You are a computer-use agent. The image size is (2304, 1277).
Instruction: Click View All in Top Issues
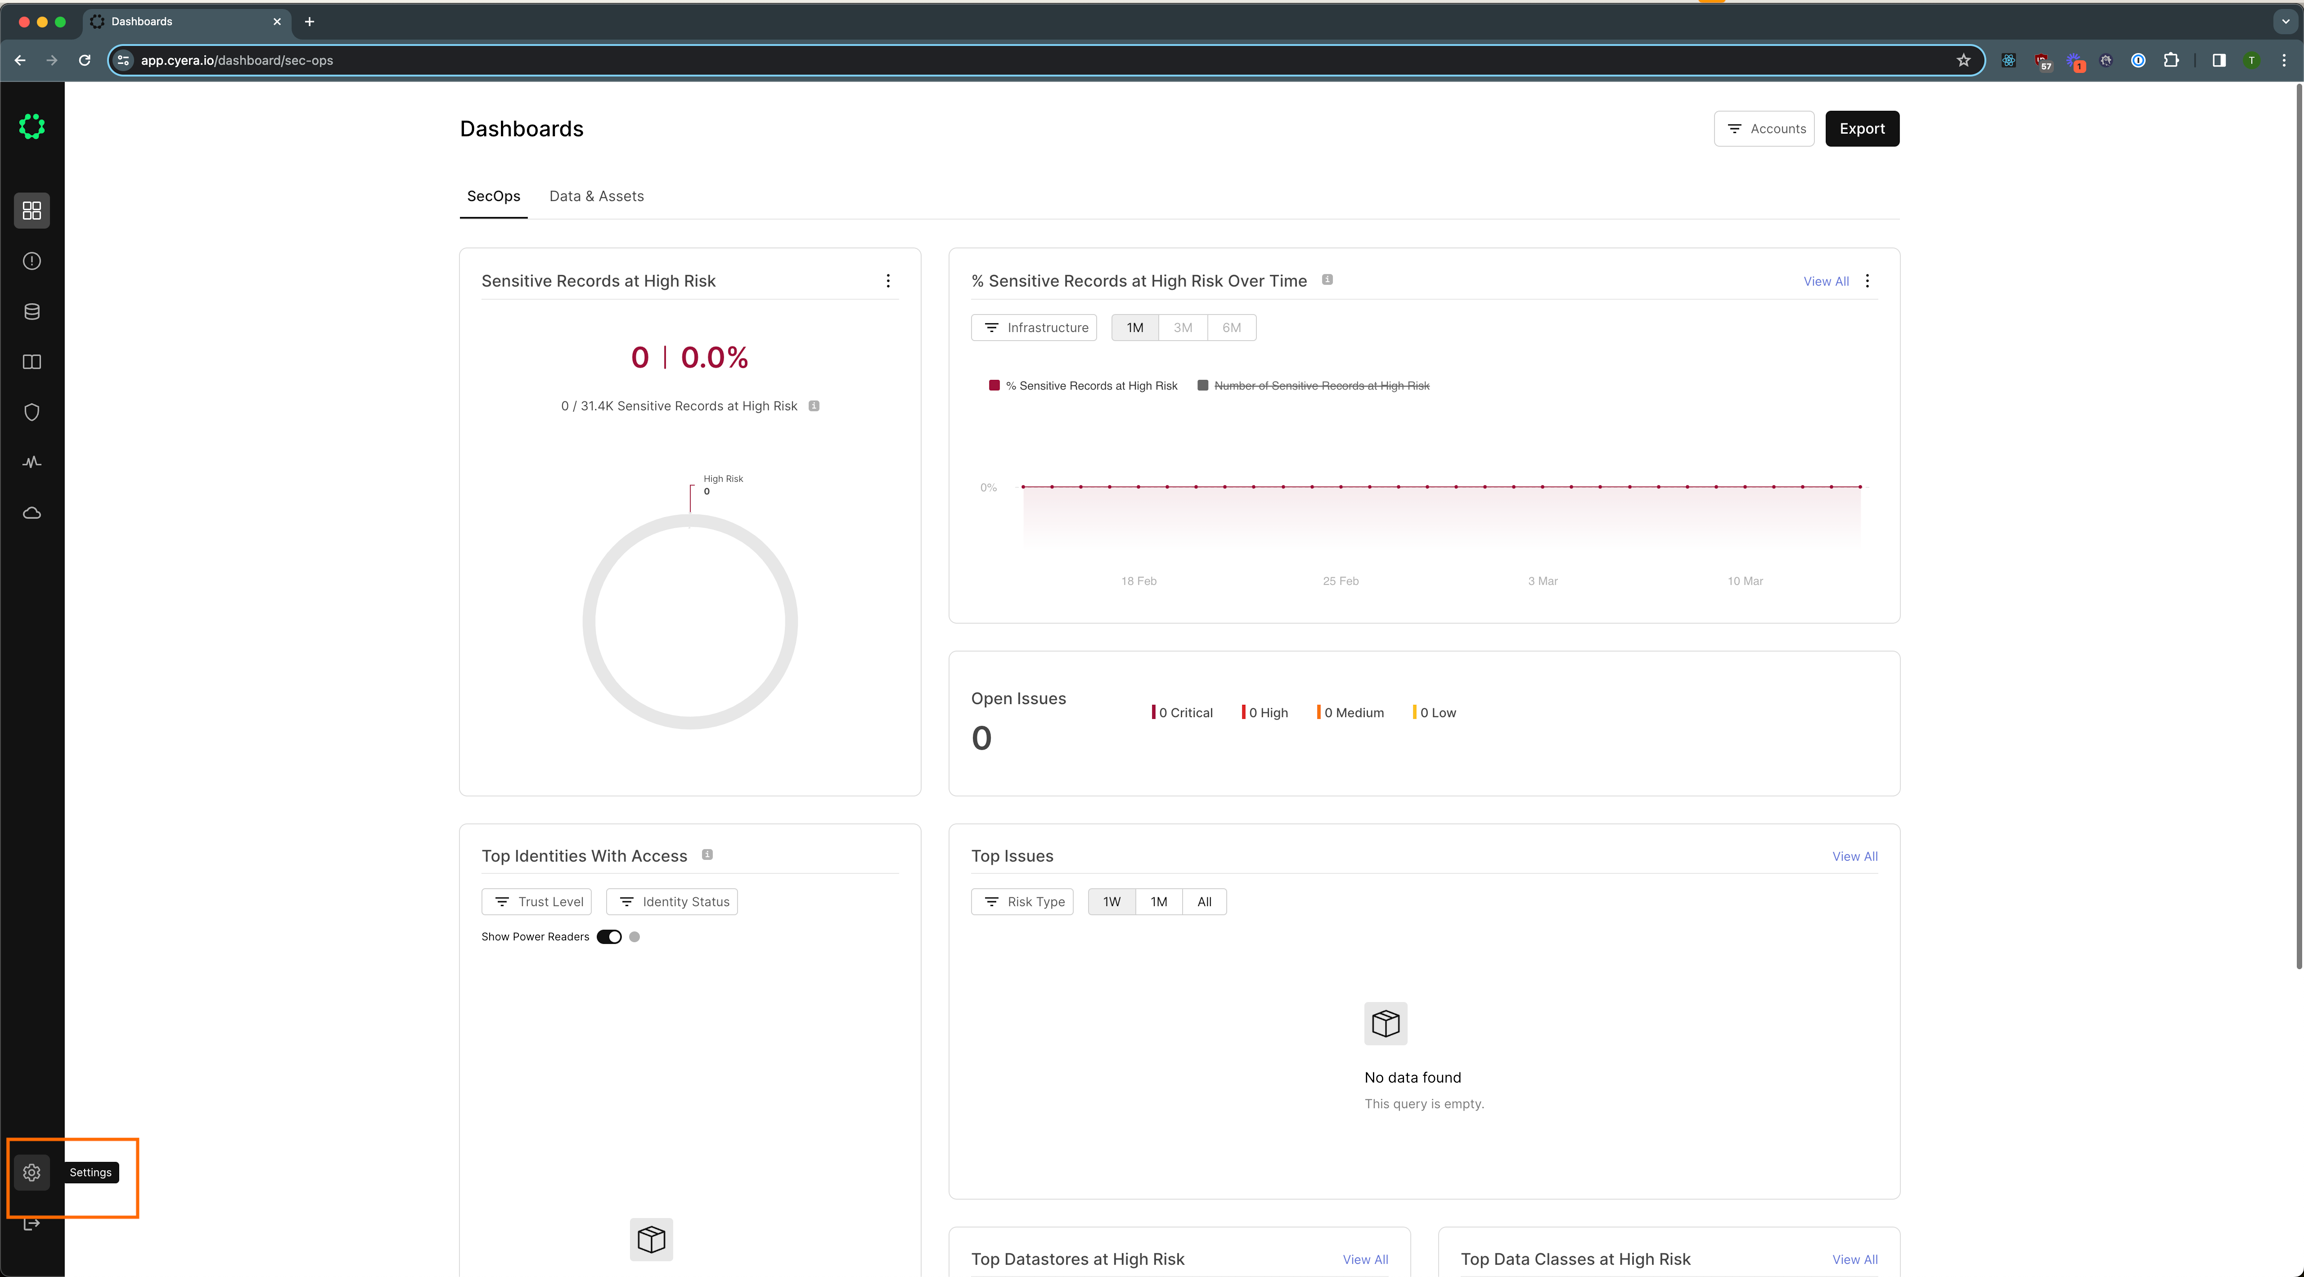(1854, 856)
